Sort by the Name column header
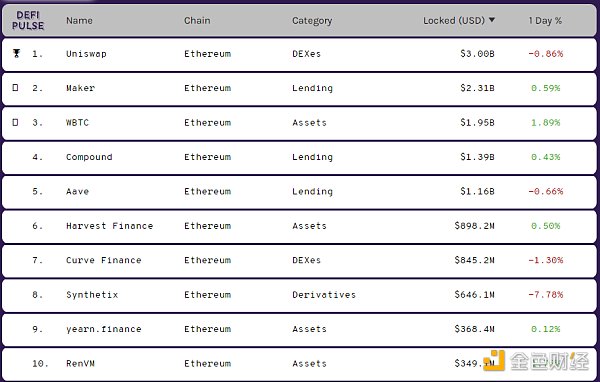The width and height of the screenshot is (600, 382). tap(79, 20)
